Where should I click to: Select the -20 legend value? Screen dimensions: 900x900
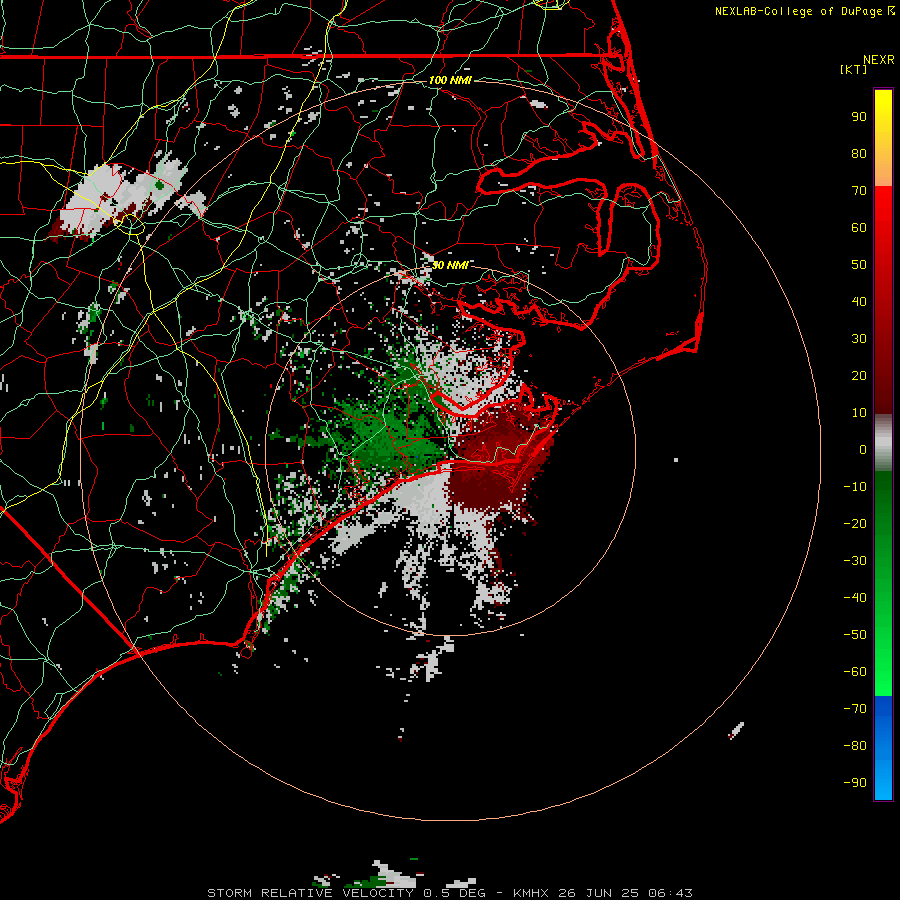pyautogui.click(x=855, y=524)
